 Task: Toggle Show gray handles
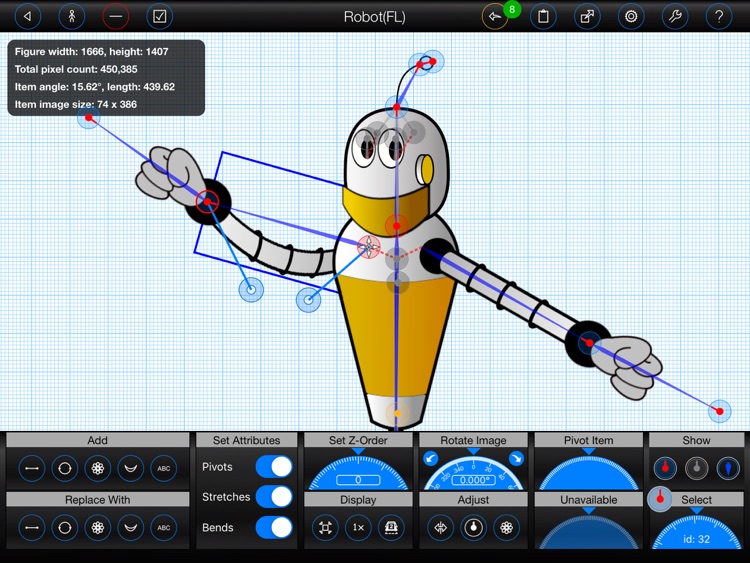[x=696, y=468]
